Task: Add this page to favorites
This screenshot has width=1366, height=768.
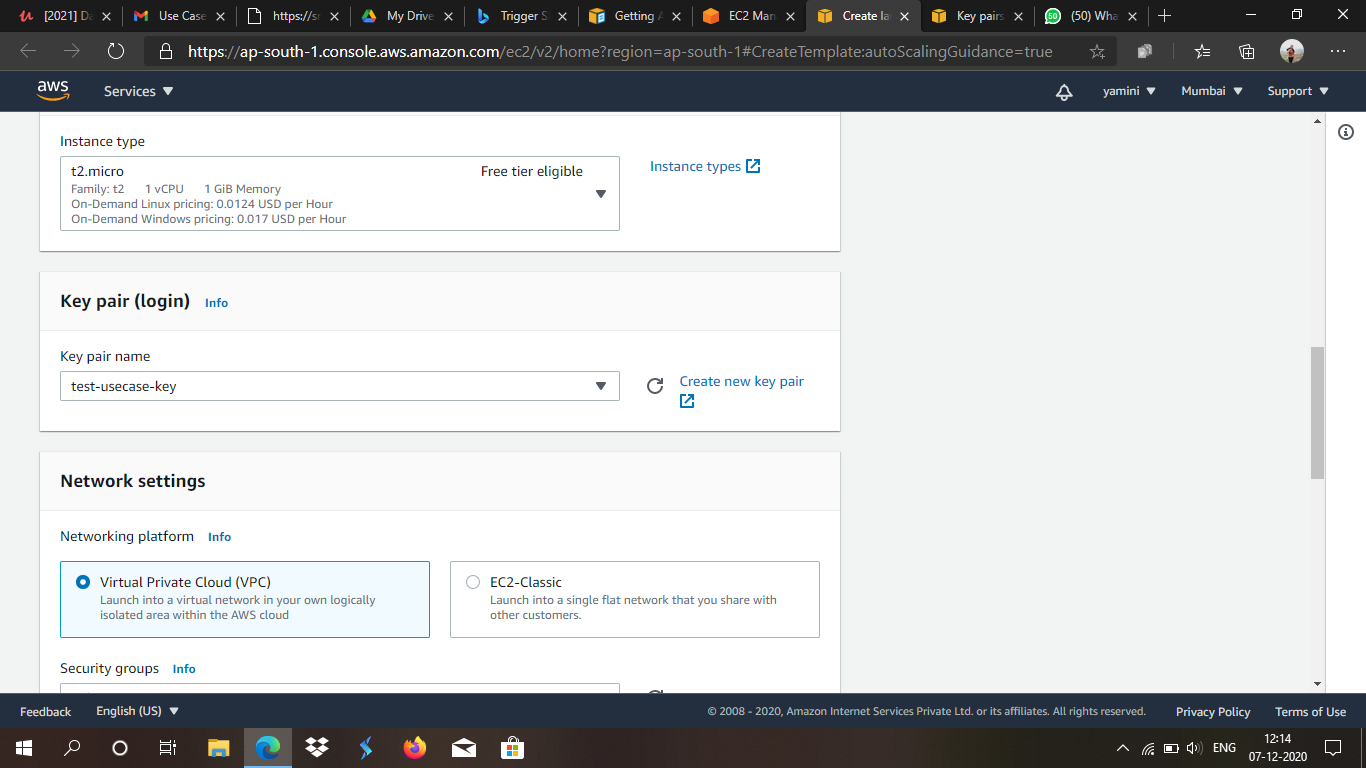Action: click(x=1097, y=51)
